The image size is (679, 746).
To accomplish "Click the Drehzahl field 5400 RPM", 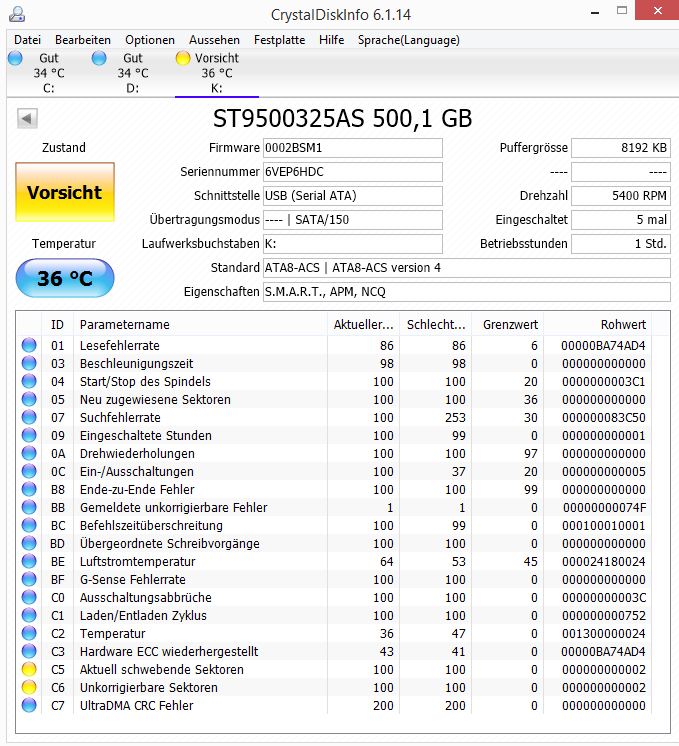I will click(x=621, y=196).
